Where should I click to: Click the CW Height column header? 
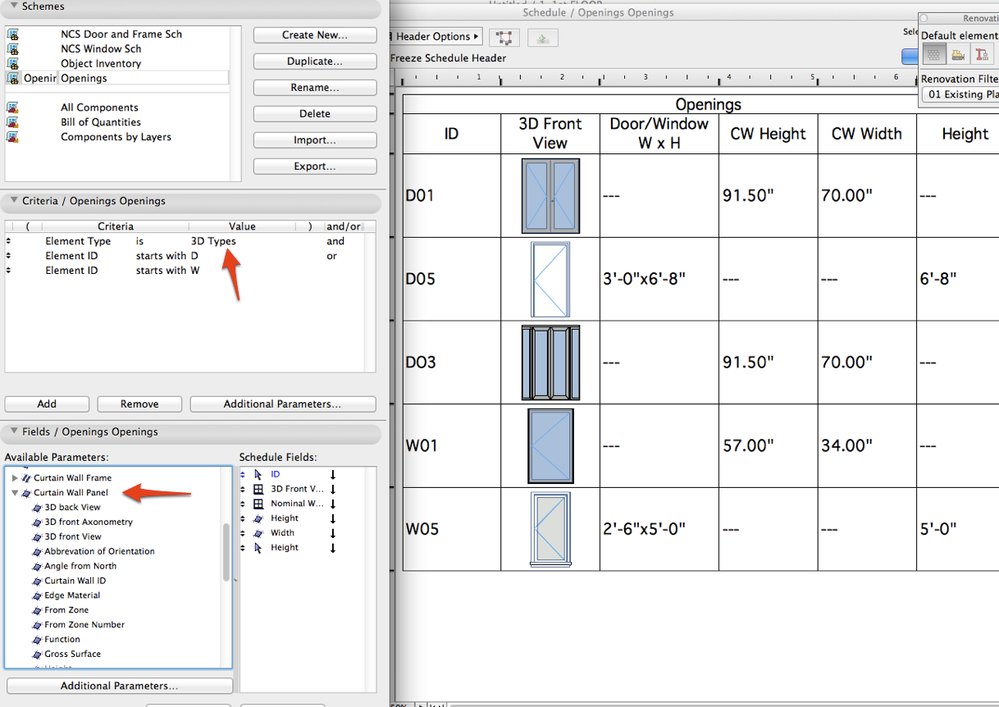(x=768, y=134)
